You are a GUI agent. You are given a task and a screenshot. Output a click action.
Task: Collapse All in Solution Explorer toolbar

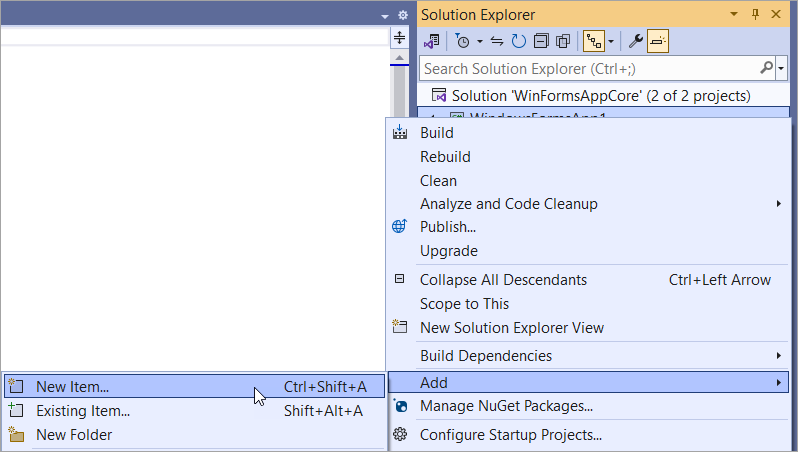[541, 41]
